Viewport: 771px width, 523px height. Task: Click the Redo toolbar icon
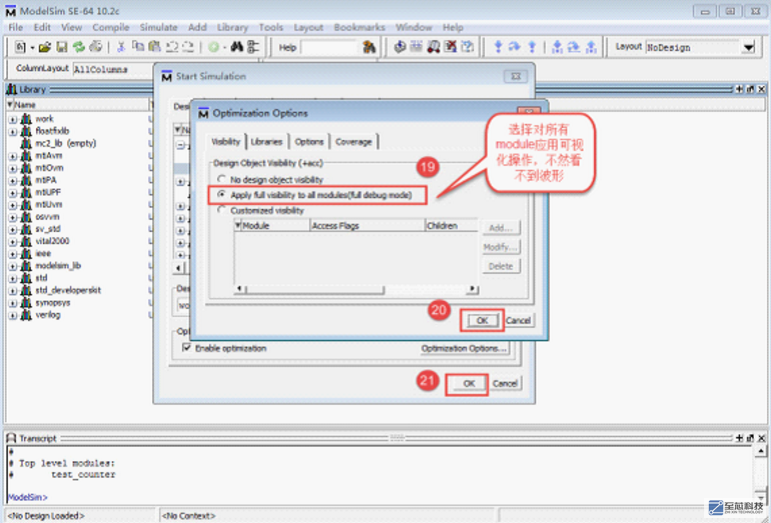click(188, 47)
